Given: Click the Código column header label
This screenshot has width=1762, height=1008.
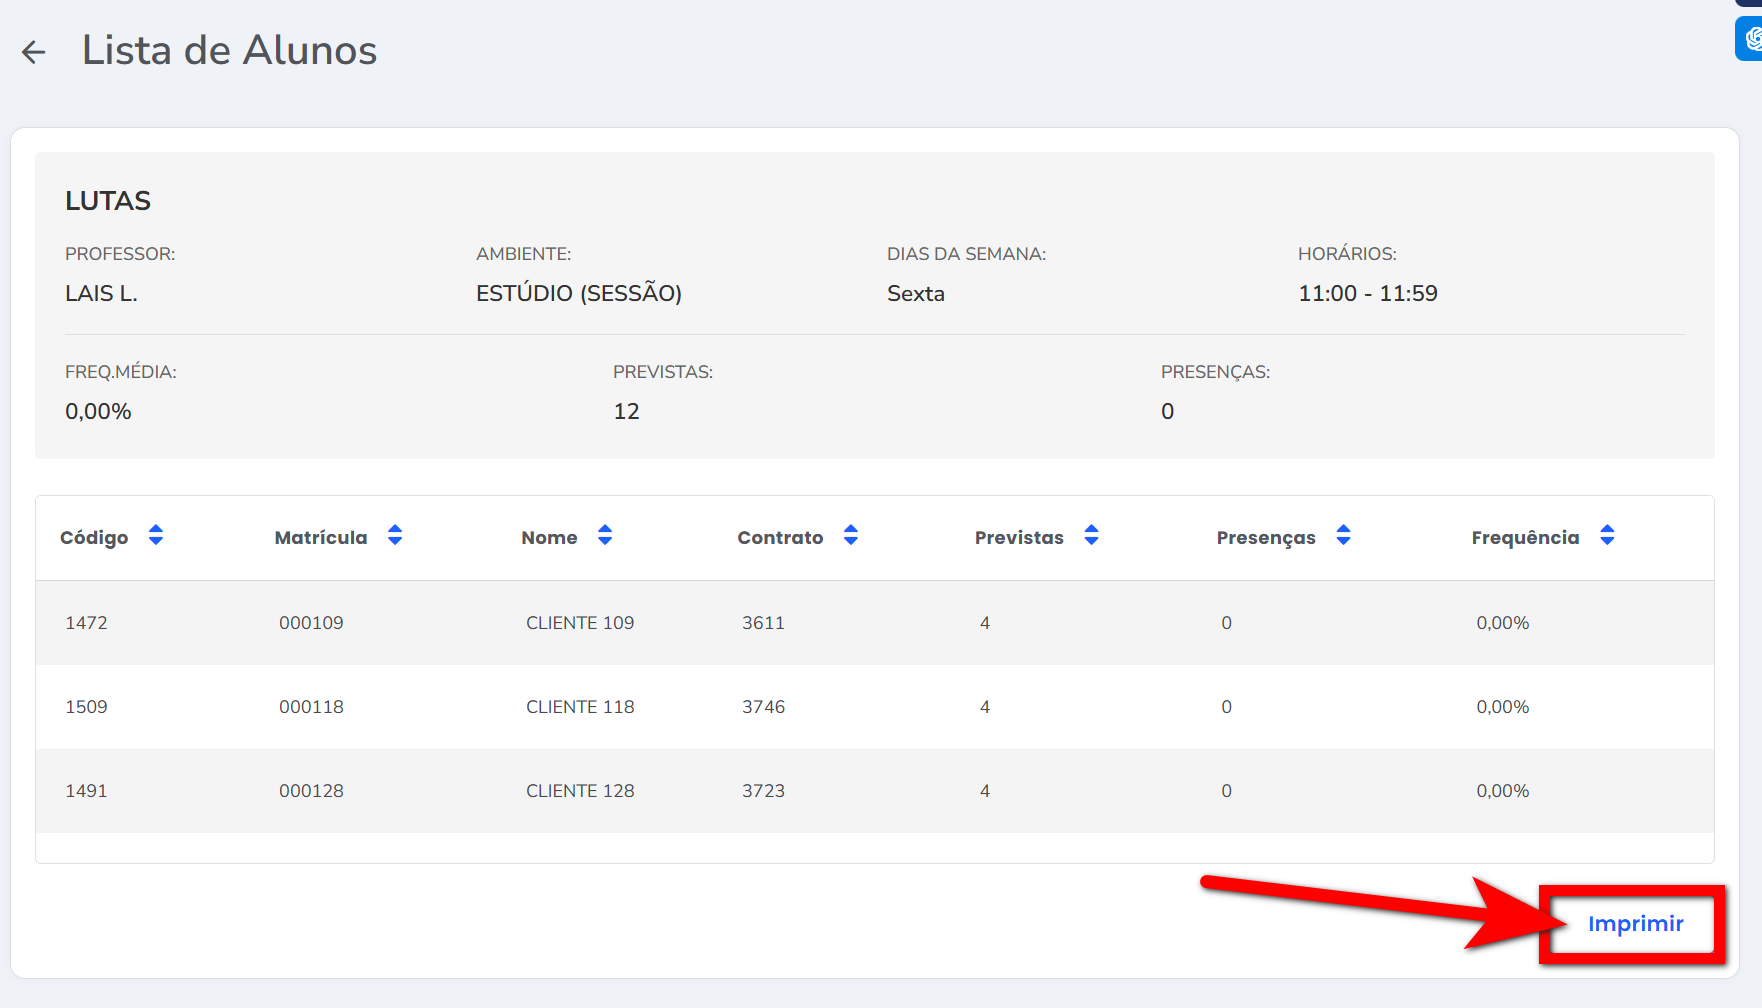Looking at the screenshot, I should click(x=94, y=538).
